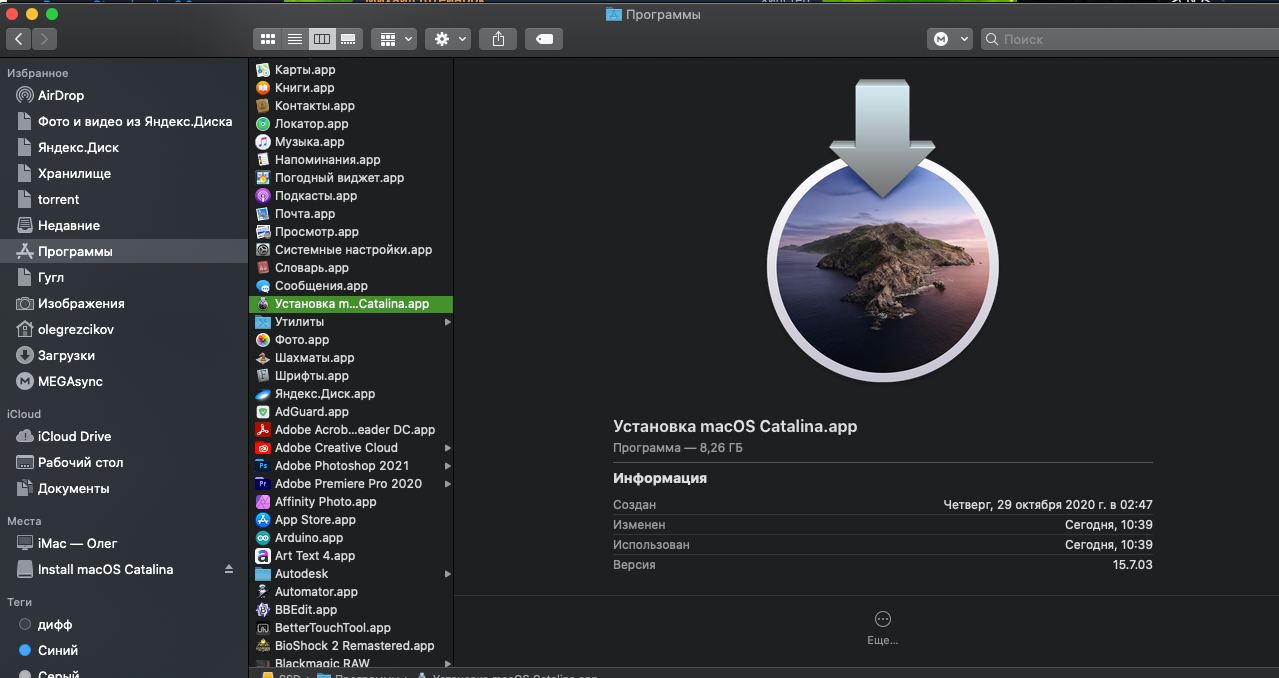The image size is (1279, 678).
Task: Open the gear action menu
Action: [x=447, y=39]
